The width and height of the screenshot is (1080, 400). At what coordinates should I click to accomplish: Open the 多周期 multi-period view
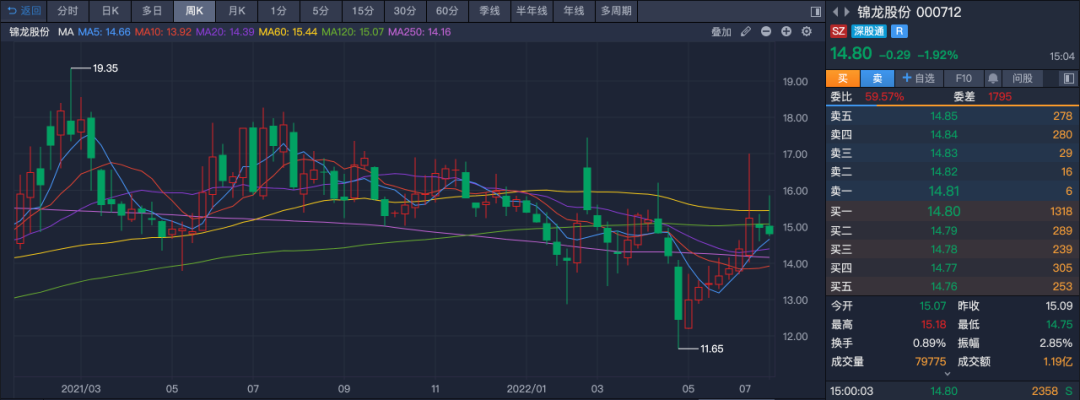617,11
